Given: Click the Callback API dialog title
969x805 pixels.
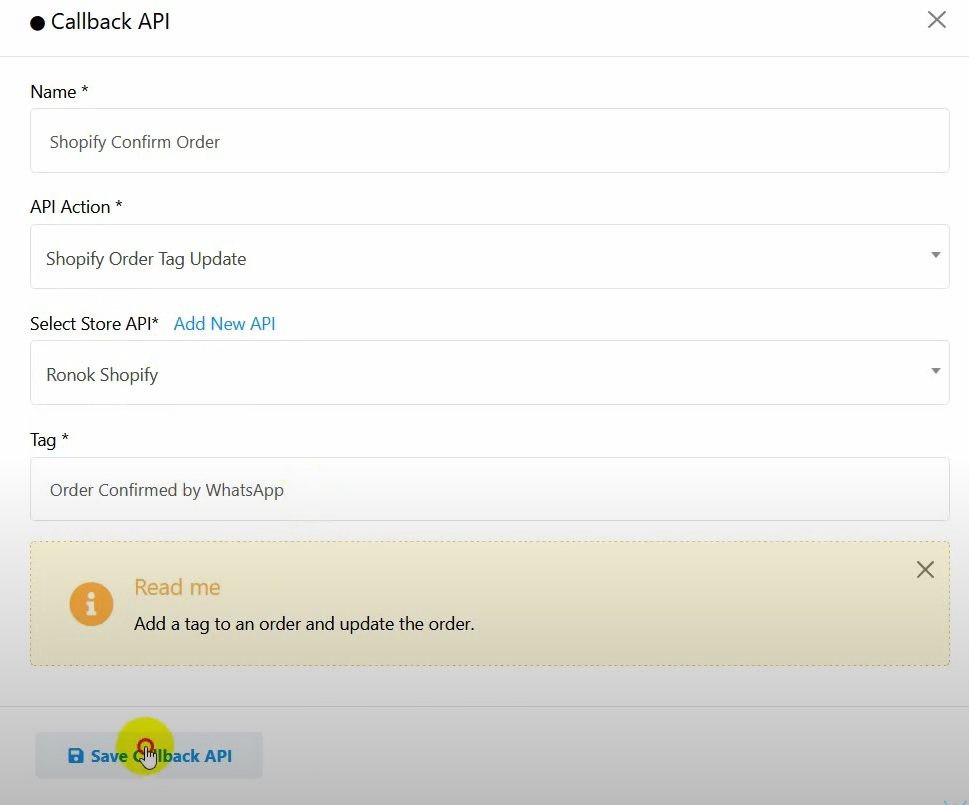Looking at the screenshot, I should [110, 22].
